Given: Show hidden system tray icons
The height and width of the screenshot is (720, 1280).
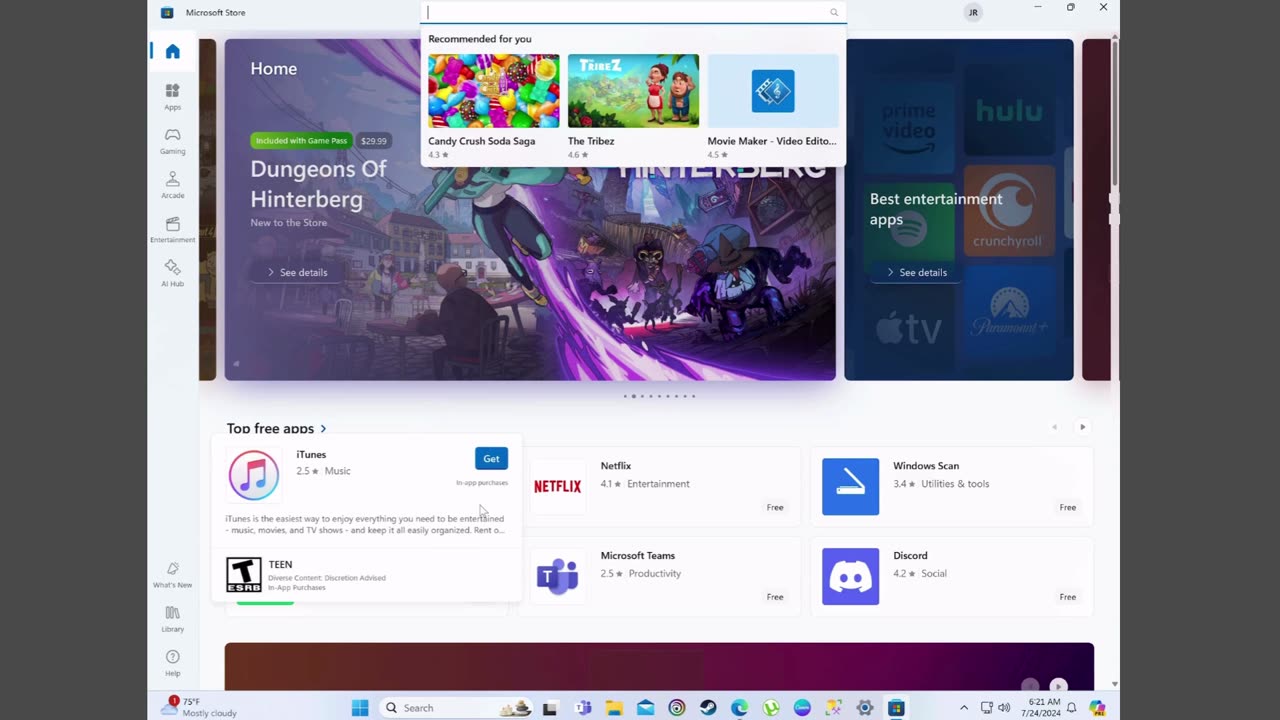Looking at the screenshot, I should pyautogui.click(x=964, y=707).
